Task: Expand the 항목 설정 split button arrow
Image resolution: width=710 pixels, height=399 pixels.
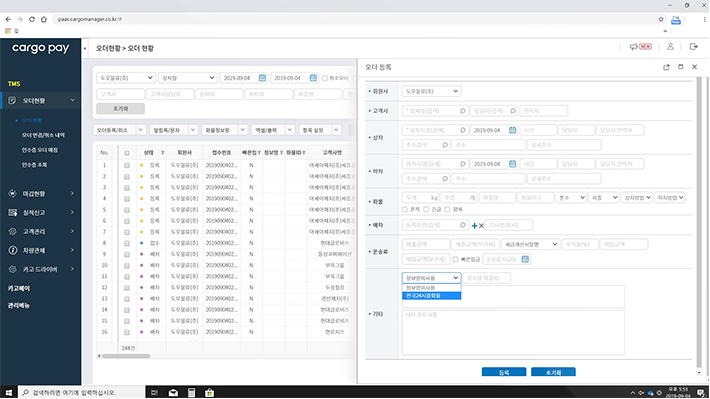Action: coord(336,130)
